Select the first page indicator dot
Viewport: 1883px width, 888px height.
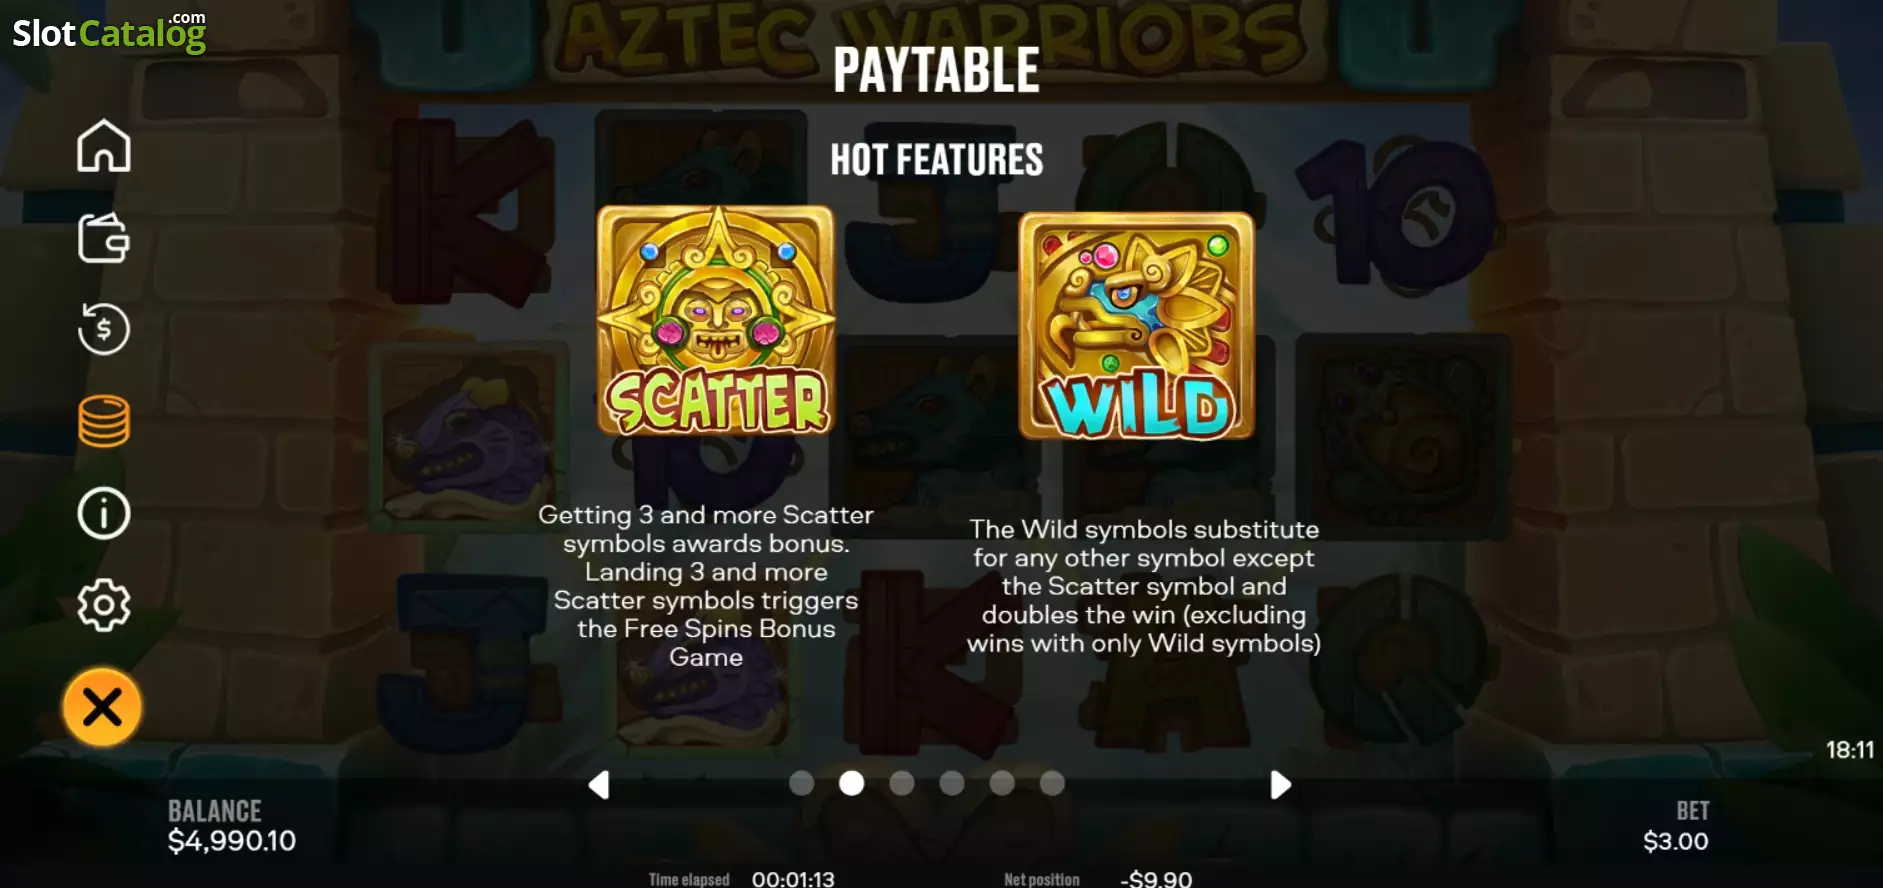801,783
